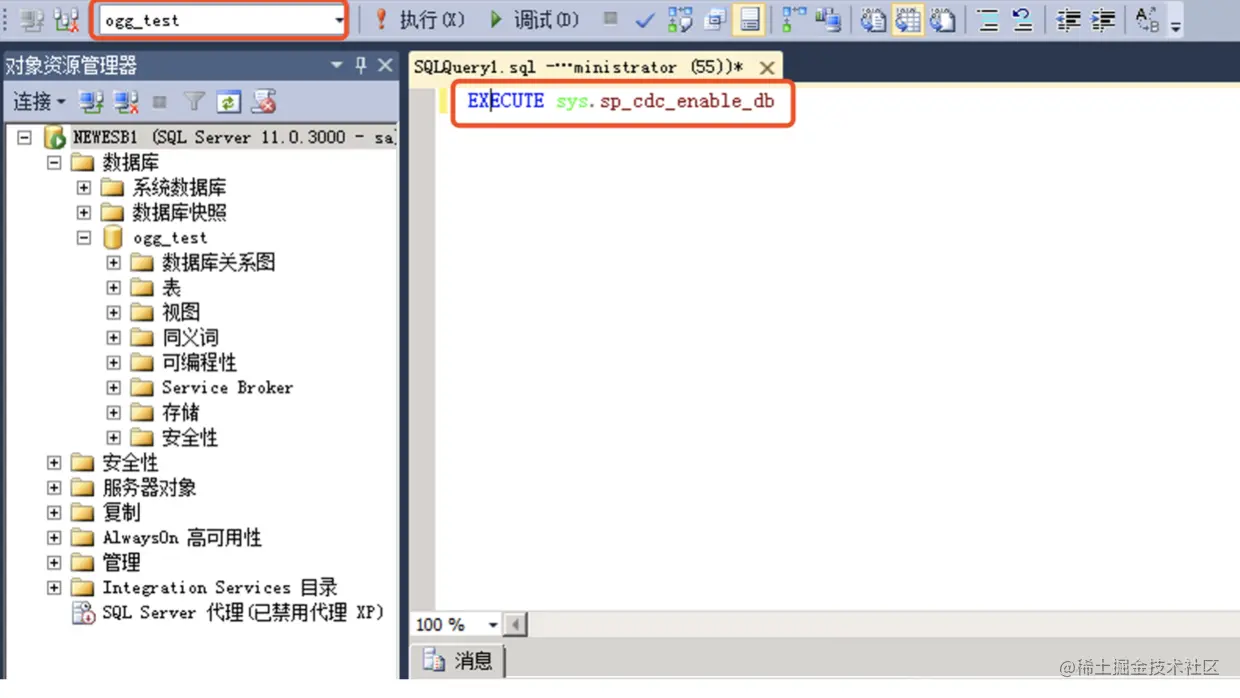The width and height of the screenshot is (1240, 698).
Task: Click the 执行(X) execute button
Action: point(419,20)
